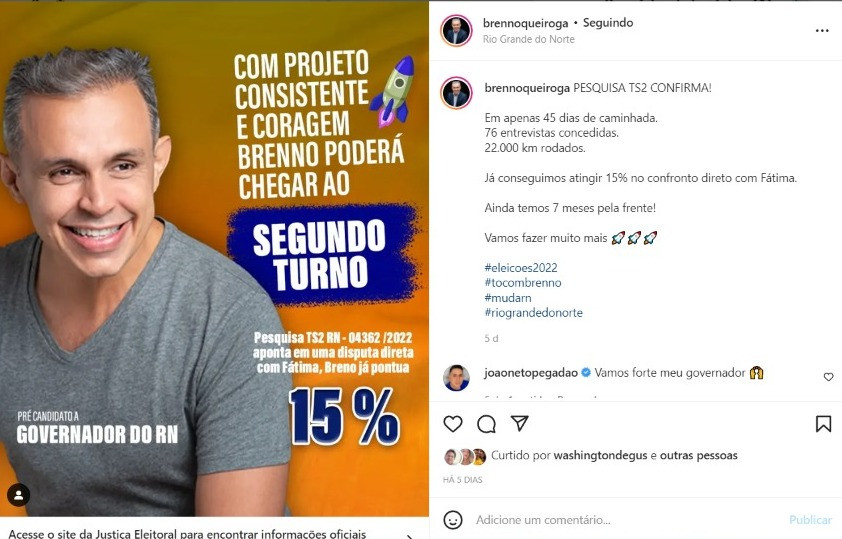Like joaonetopegadao's comment with the small heart
Image resolution: width=842 pixels, height=539 pixels.
click(829, 377)
